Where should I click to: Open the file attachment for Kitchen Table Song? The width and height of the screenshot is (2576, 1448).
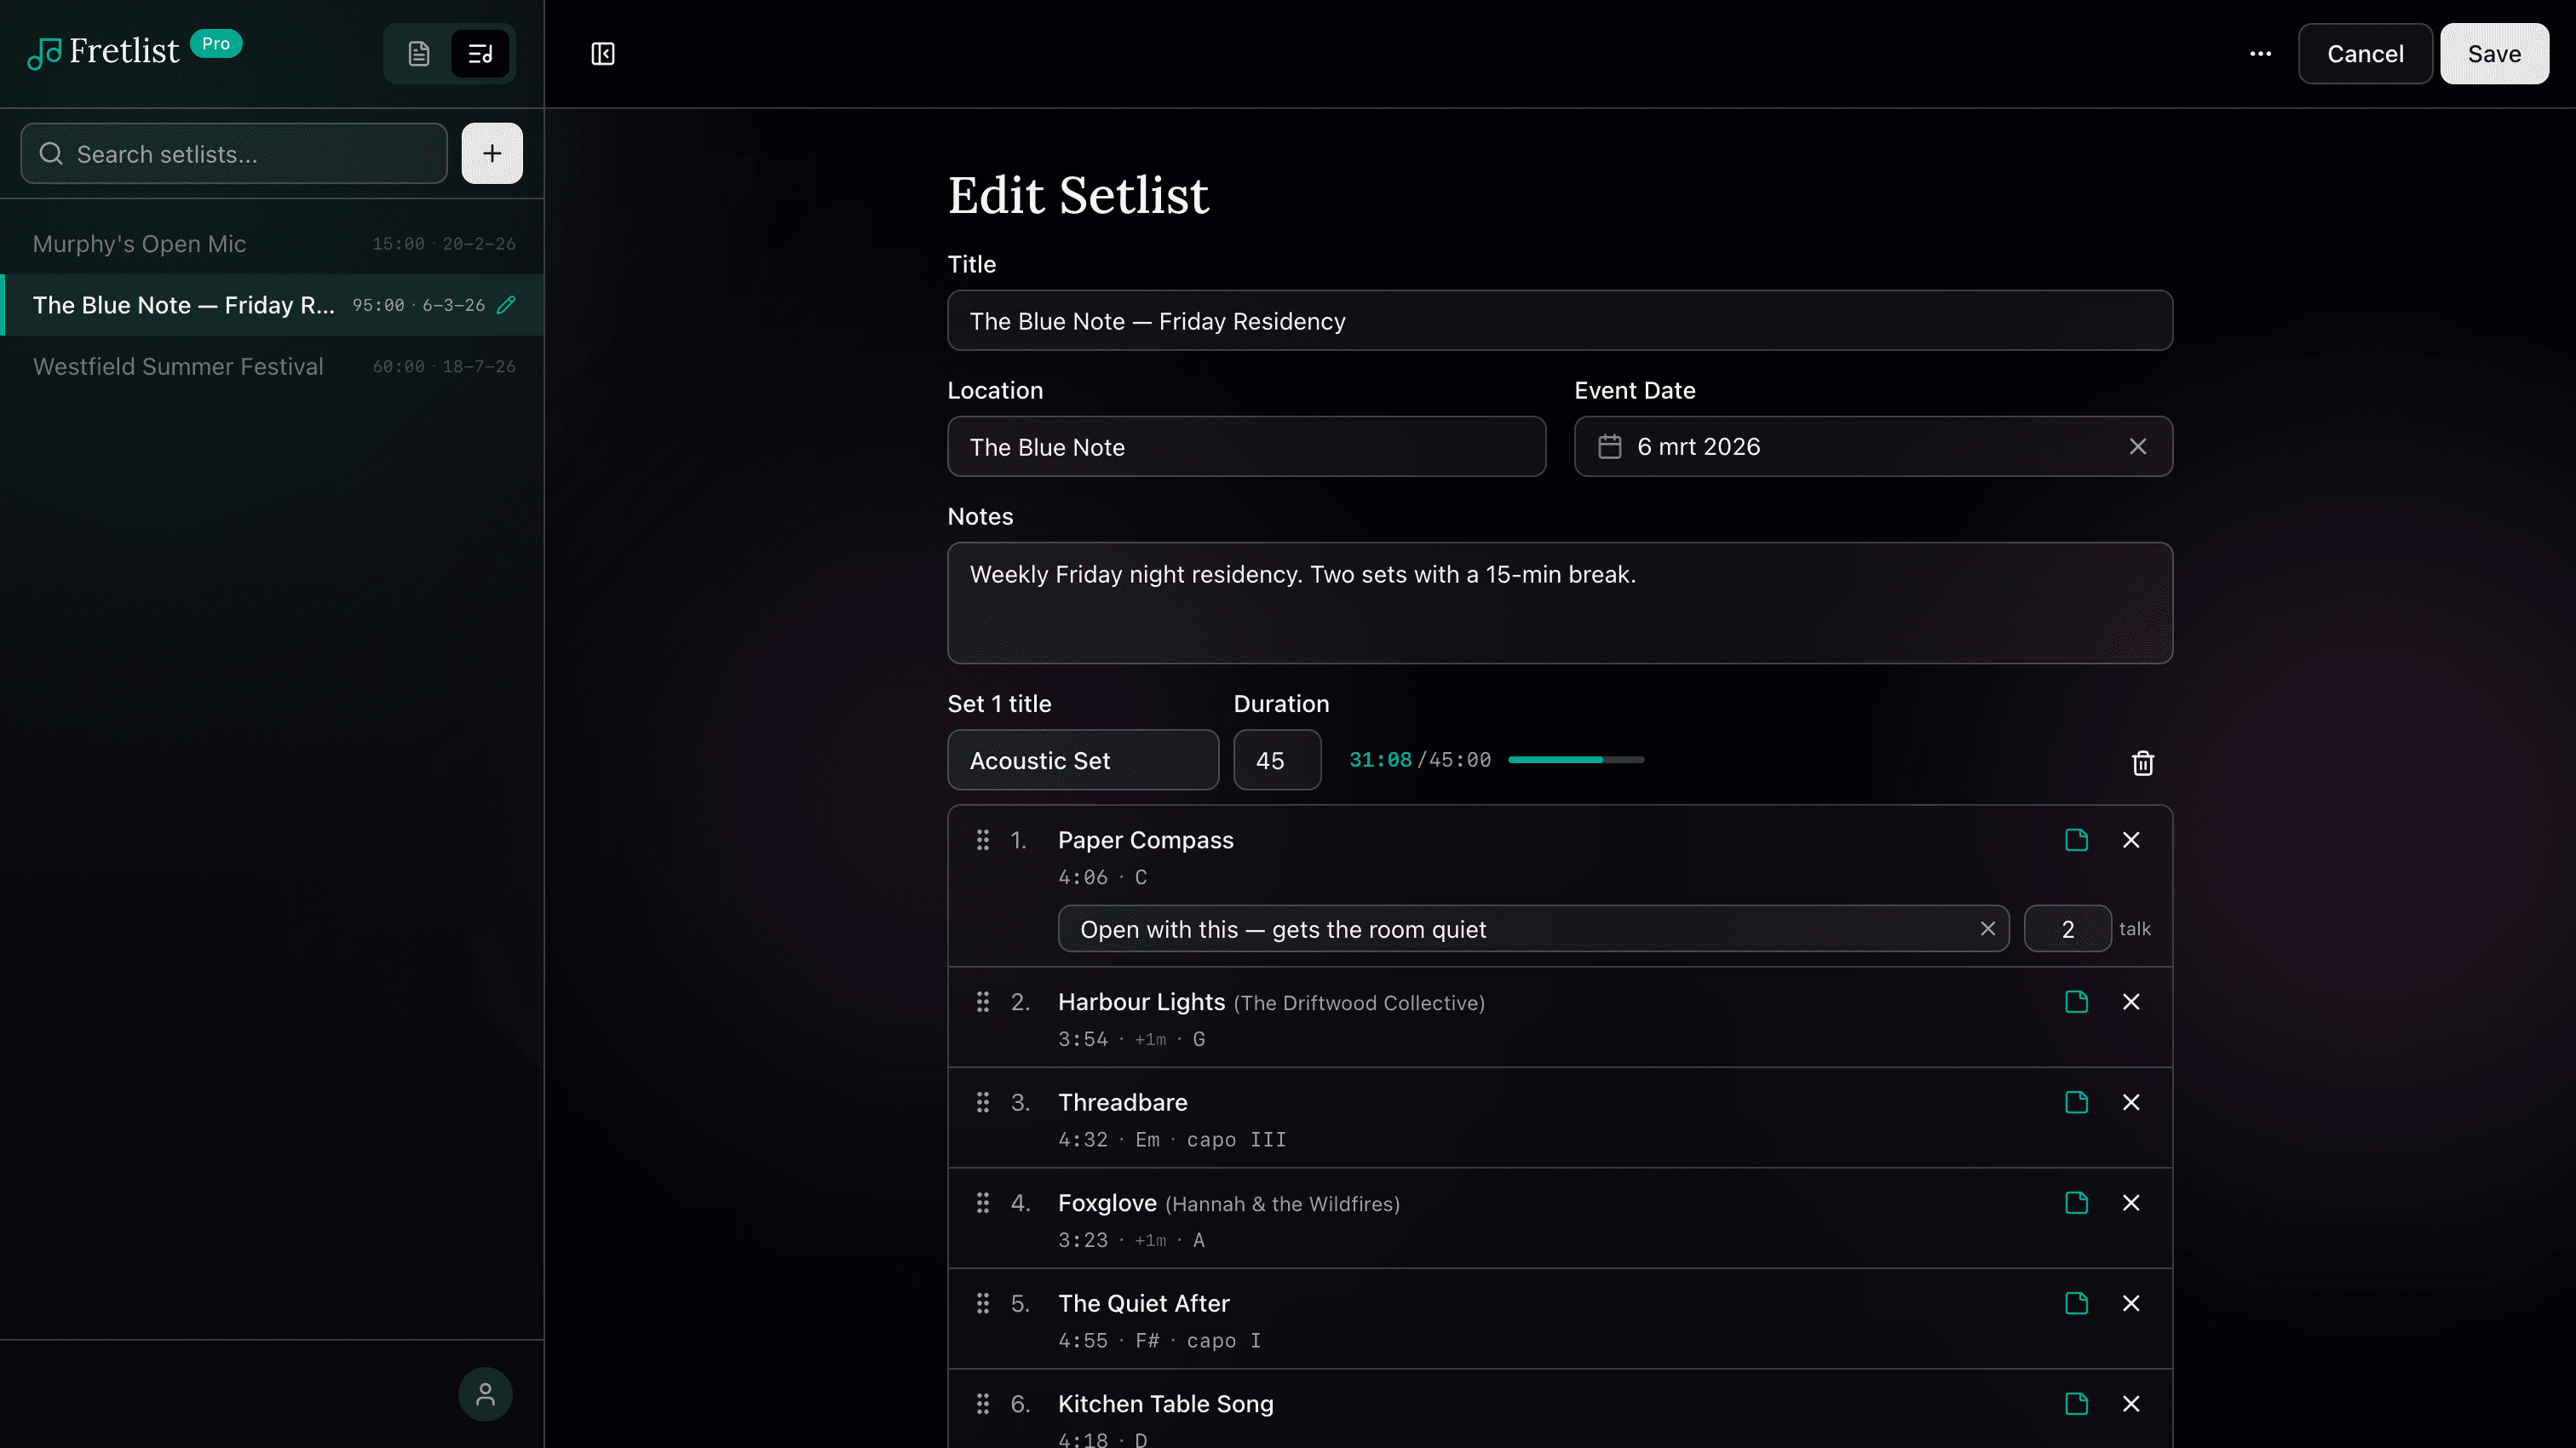coord(2076,1403)
